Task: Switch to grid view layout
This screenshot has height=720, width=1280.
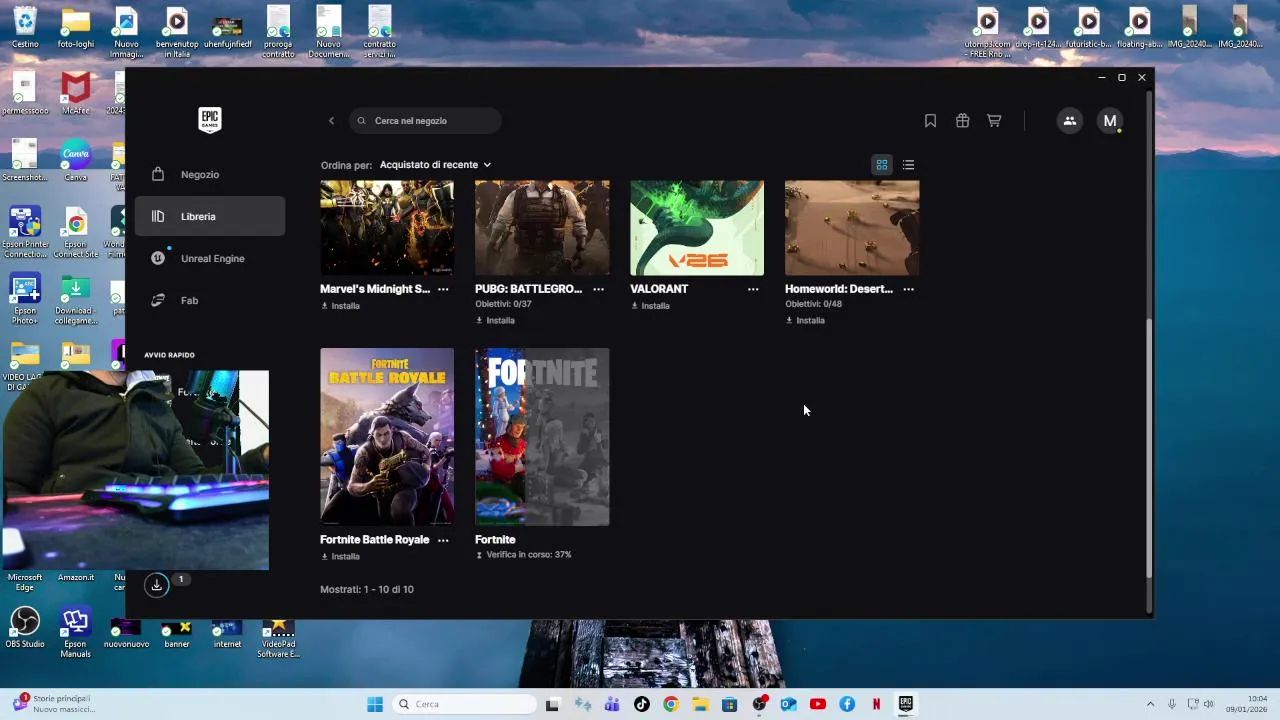Action: (x=882, y=165)
